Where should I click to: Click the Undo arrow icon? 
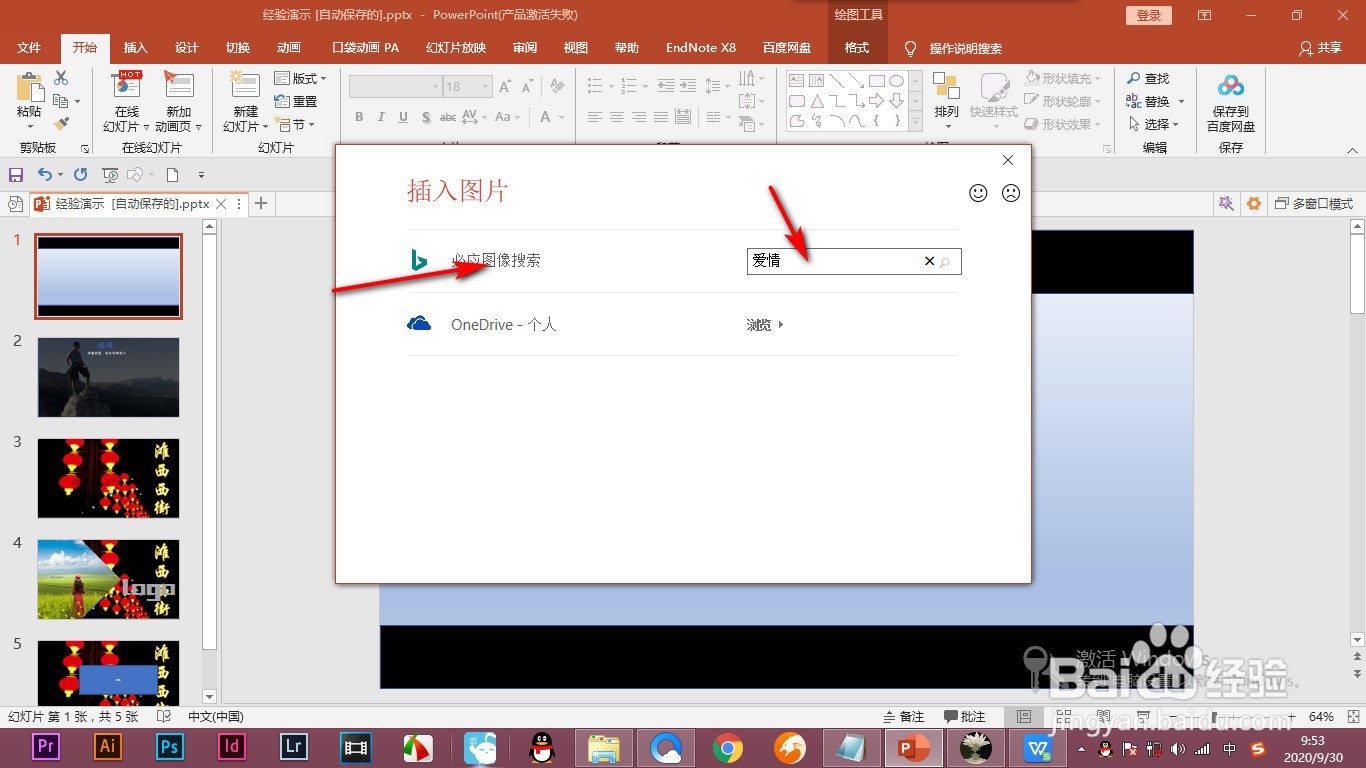coord(44,175)
